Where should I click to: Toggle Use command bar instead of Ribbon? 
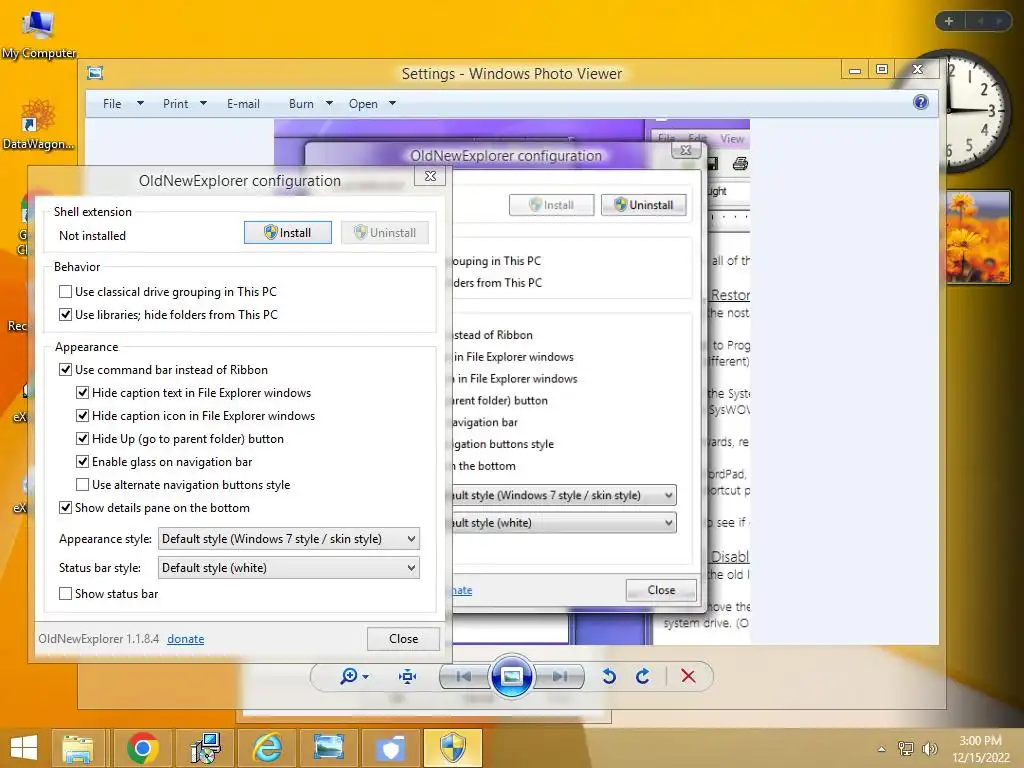point(65,370)
